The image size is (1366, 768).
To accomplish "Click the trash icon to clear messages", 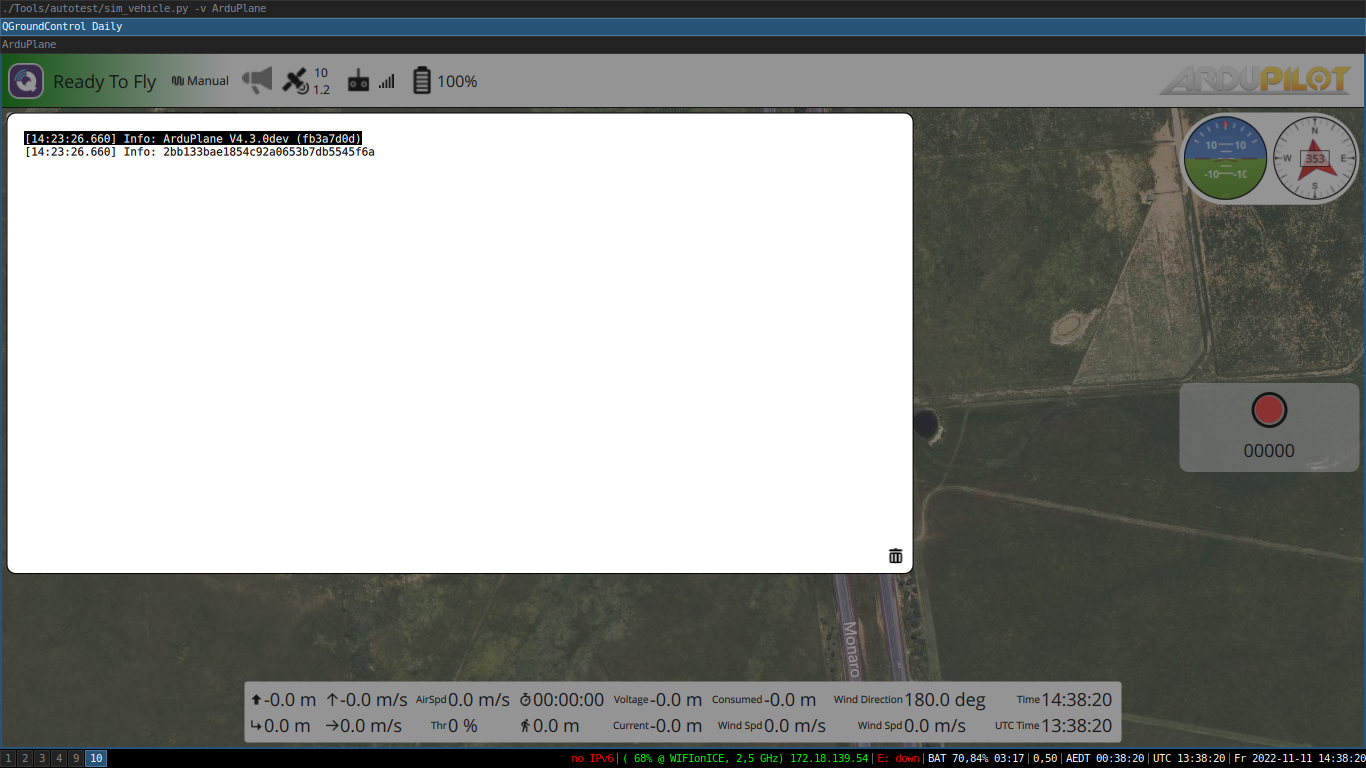I will pos(894,555).
